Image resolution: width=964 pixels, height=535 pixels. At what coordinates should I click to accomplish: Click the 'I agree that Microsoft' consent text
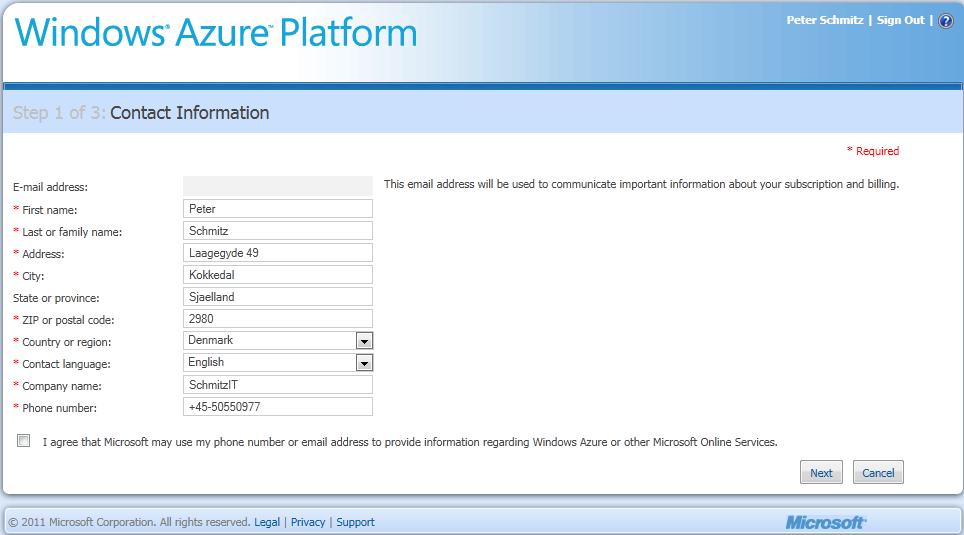tap(409, 442)
